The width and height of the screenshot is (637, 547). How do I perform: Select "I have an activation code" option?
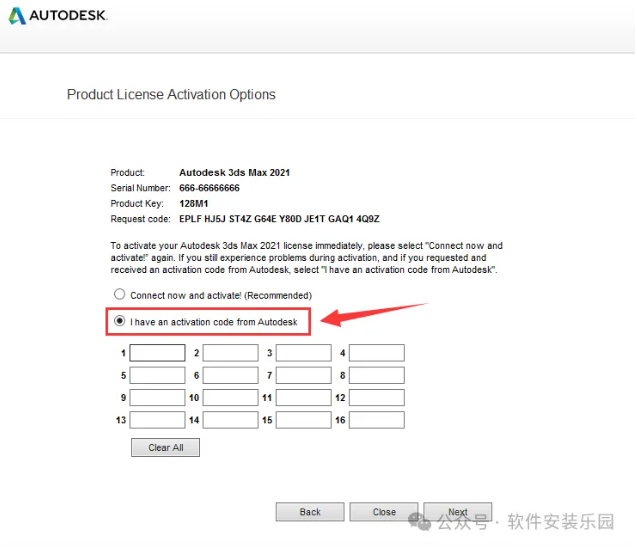120,322
